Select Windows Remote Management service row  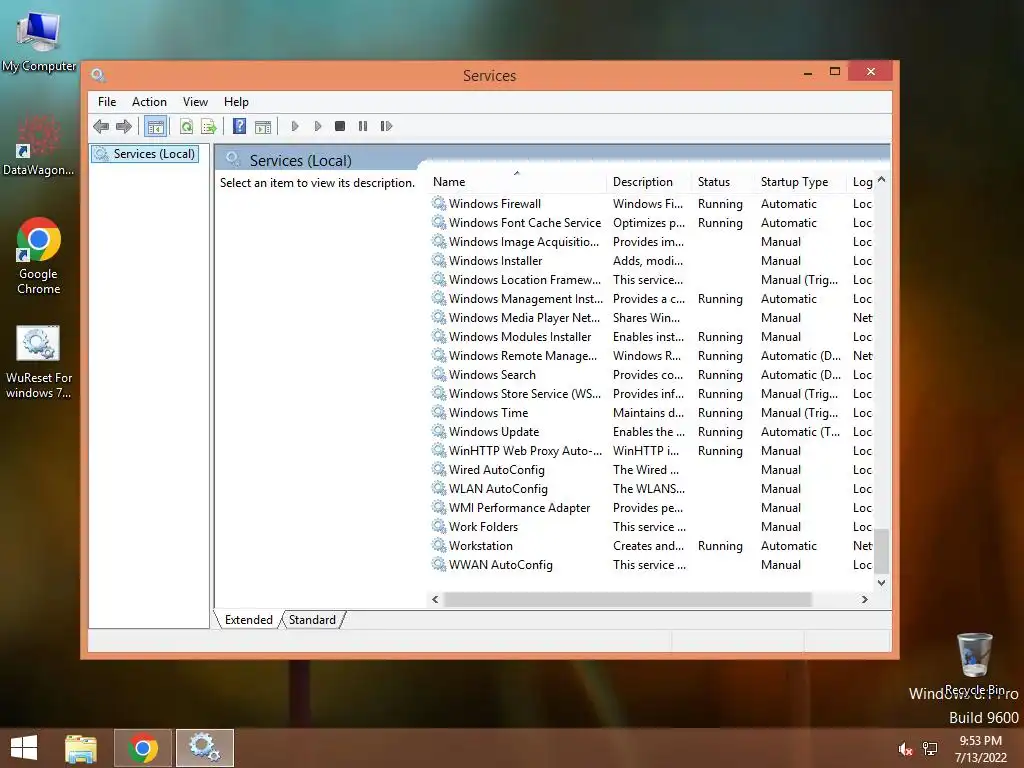coord(651,356)
